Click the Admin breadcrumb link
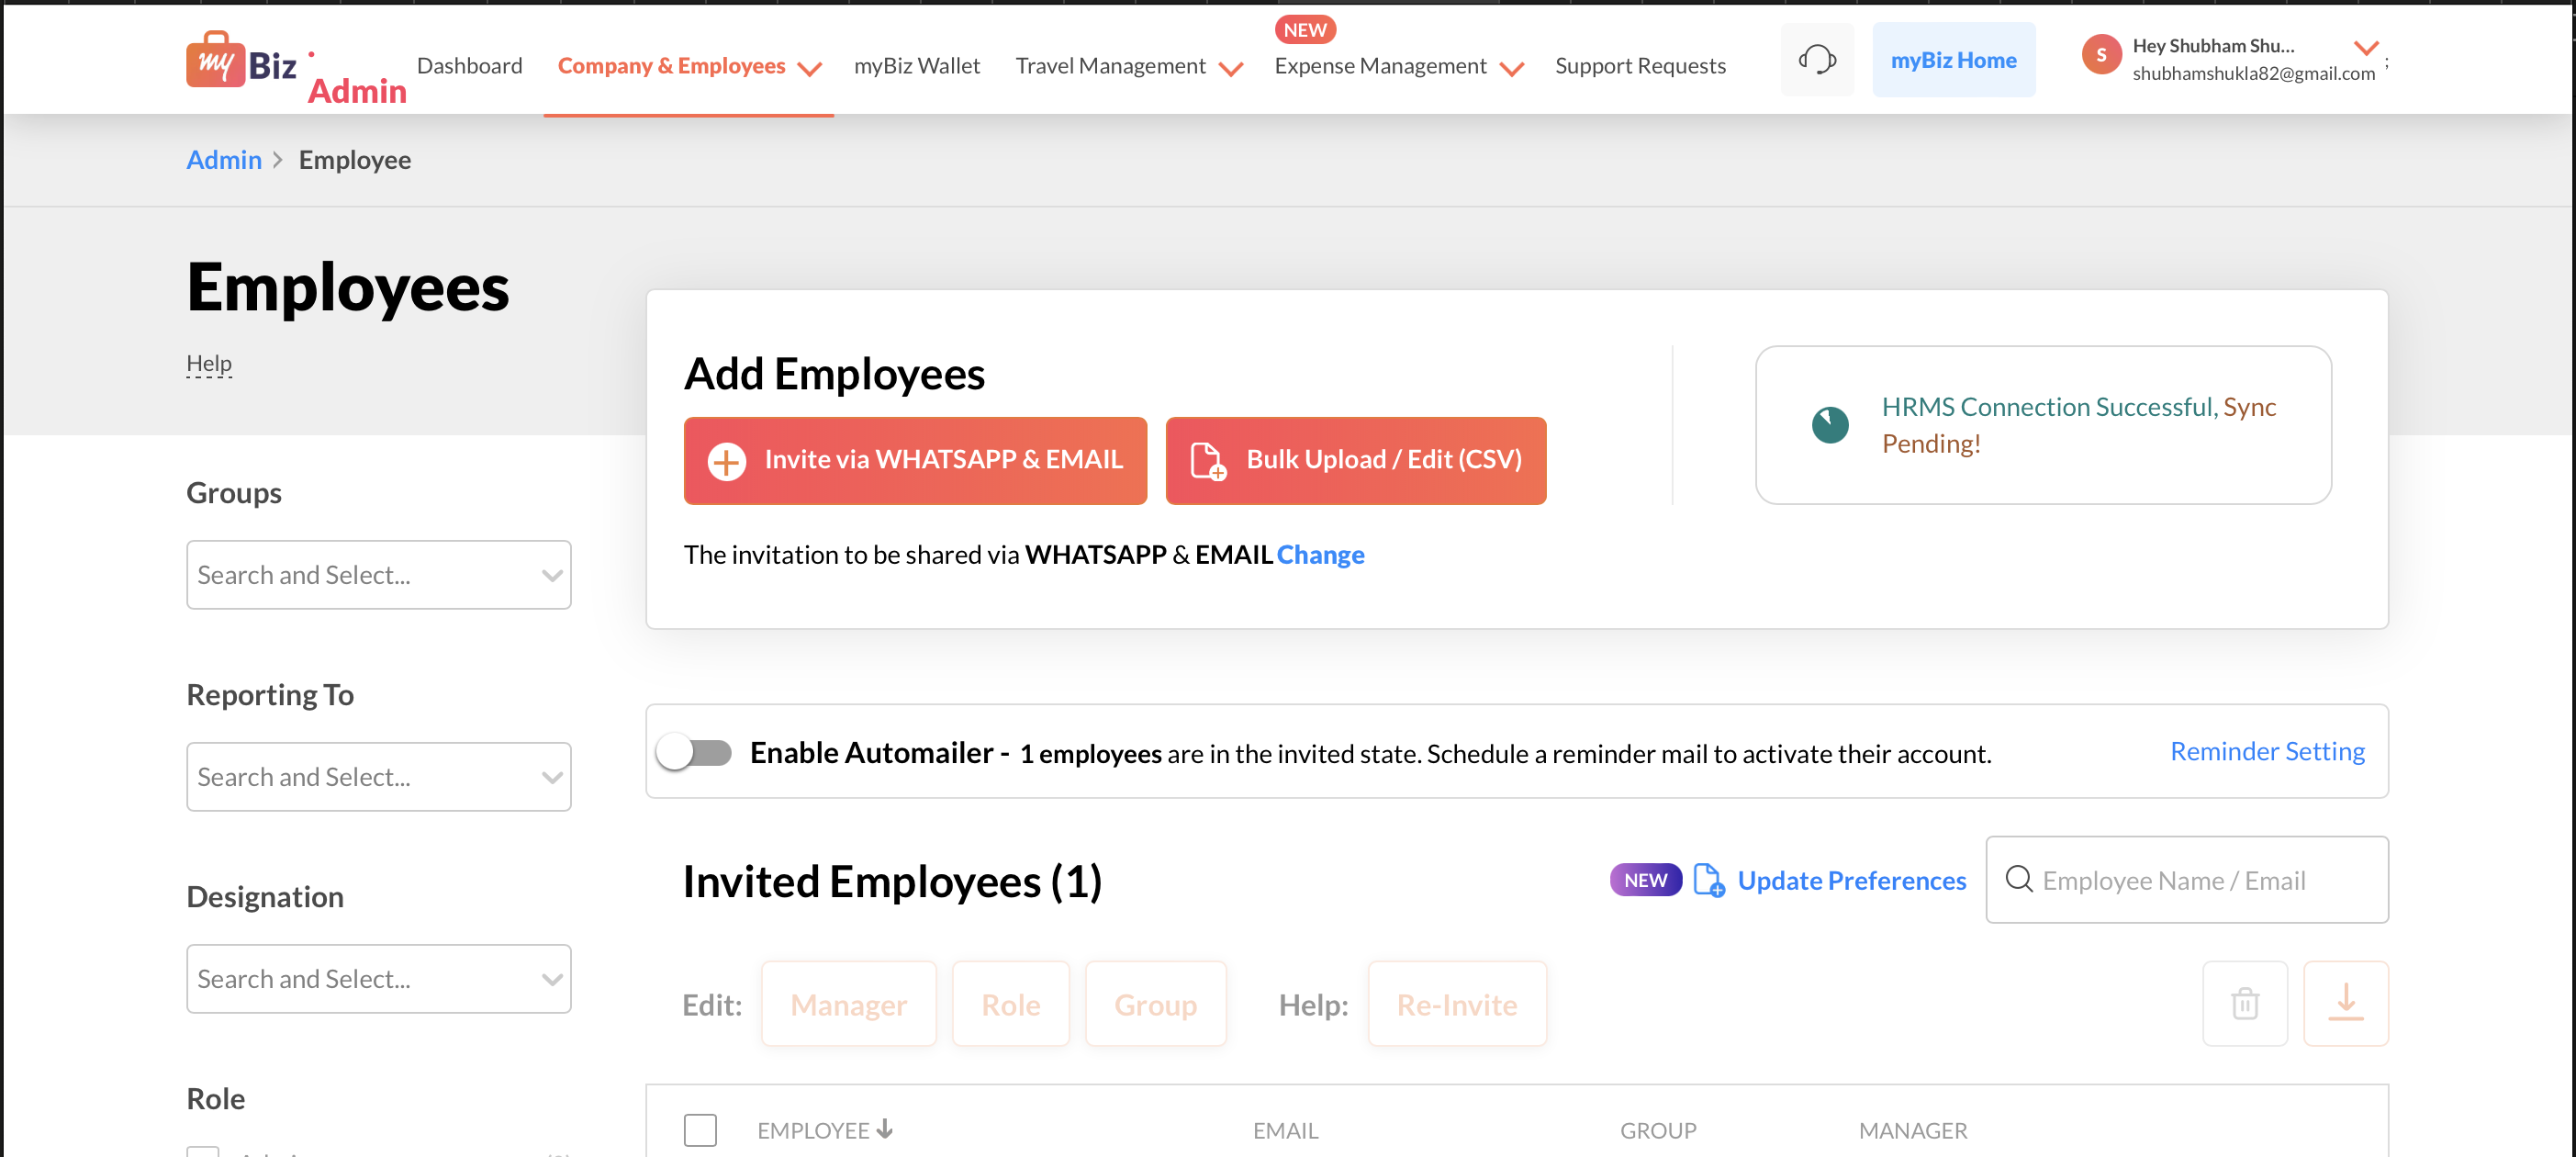The height and width of the screenshot is (1157, 2576). coord(224,160)
